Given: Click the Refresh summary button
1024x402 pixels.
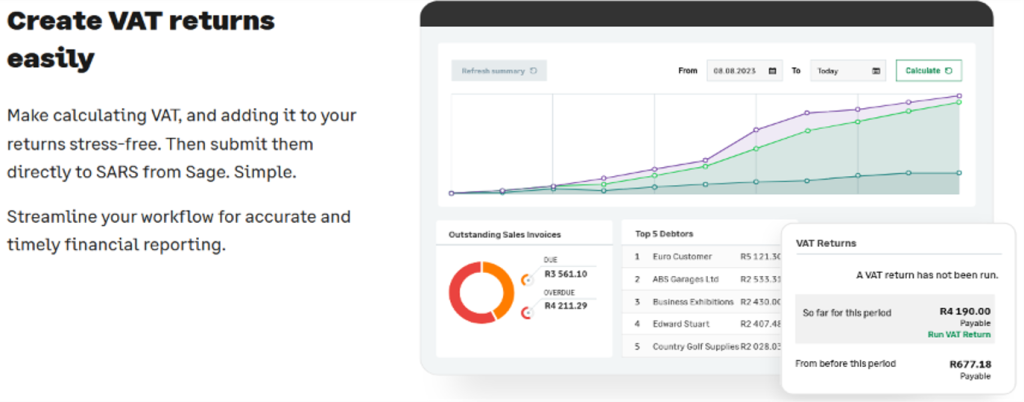Looking at the screenshot, I should (x=499, y=70).
